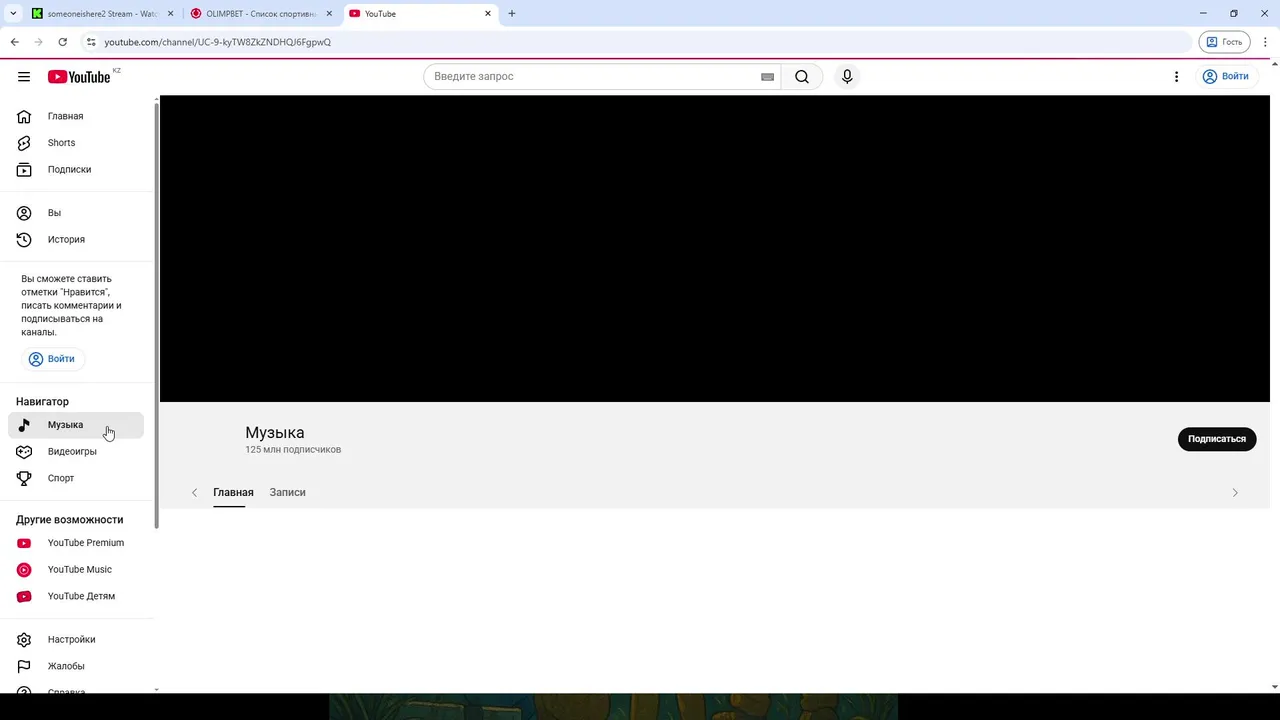1280x720 pixels.
Task: Click the Музыка channel title
Action: pos(275,433)
